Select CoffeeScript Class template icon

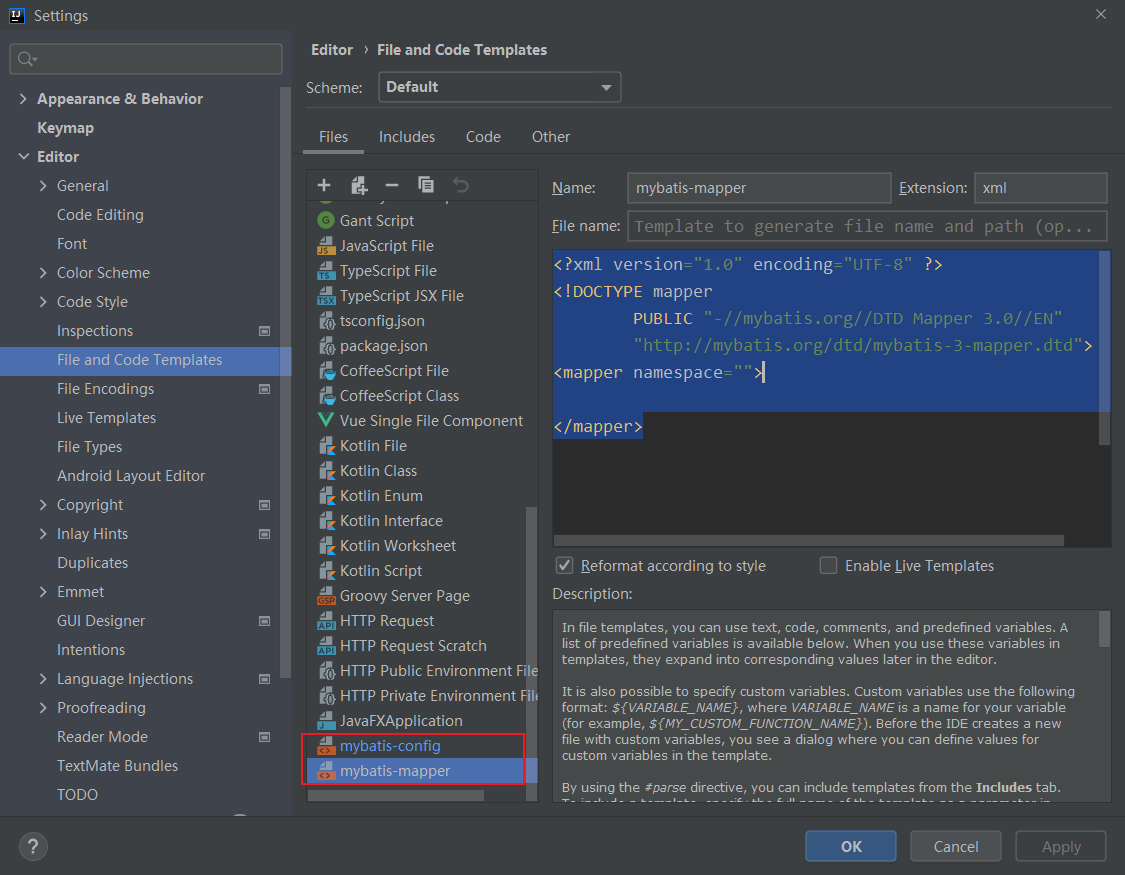point(326,396)
